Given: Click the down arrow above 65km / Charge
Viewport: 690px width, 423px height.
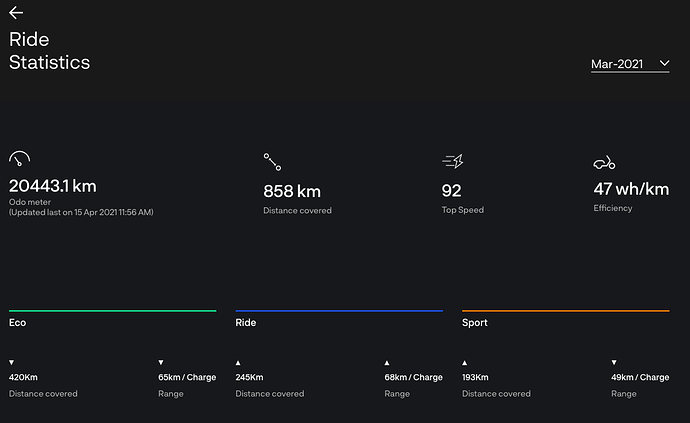Looking at the screenshot, I should pos(161,362).
